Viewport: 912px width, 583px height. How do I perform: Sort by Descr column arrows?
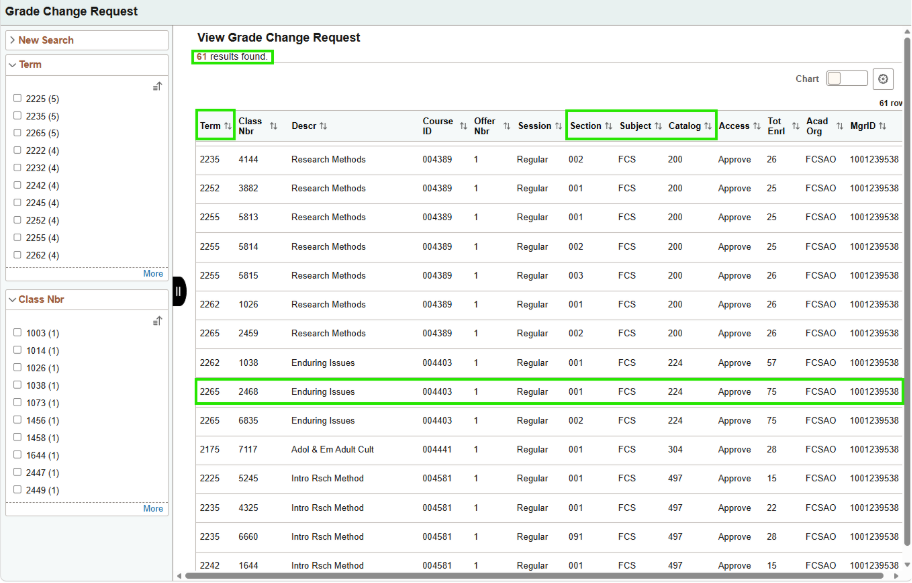[323, 126]
